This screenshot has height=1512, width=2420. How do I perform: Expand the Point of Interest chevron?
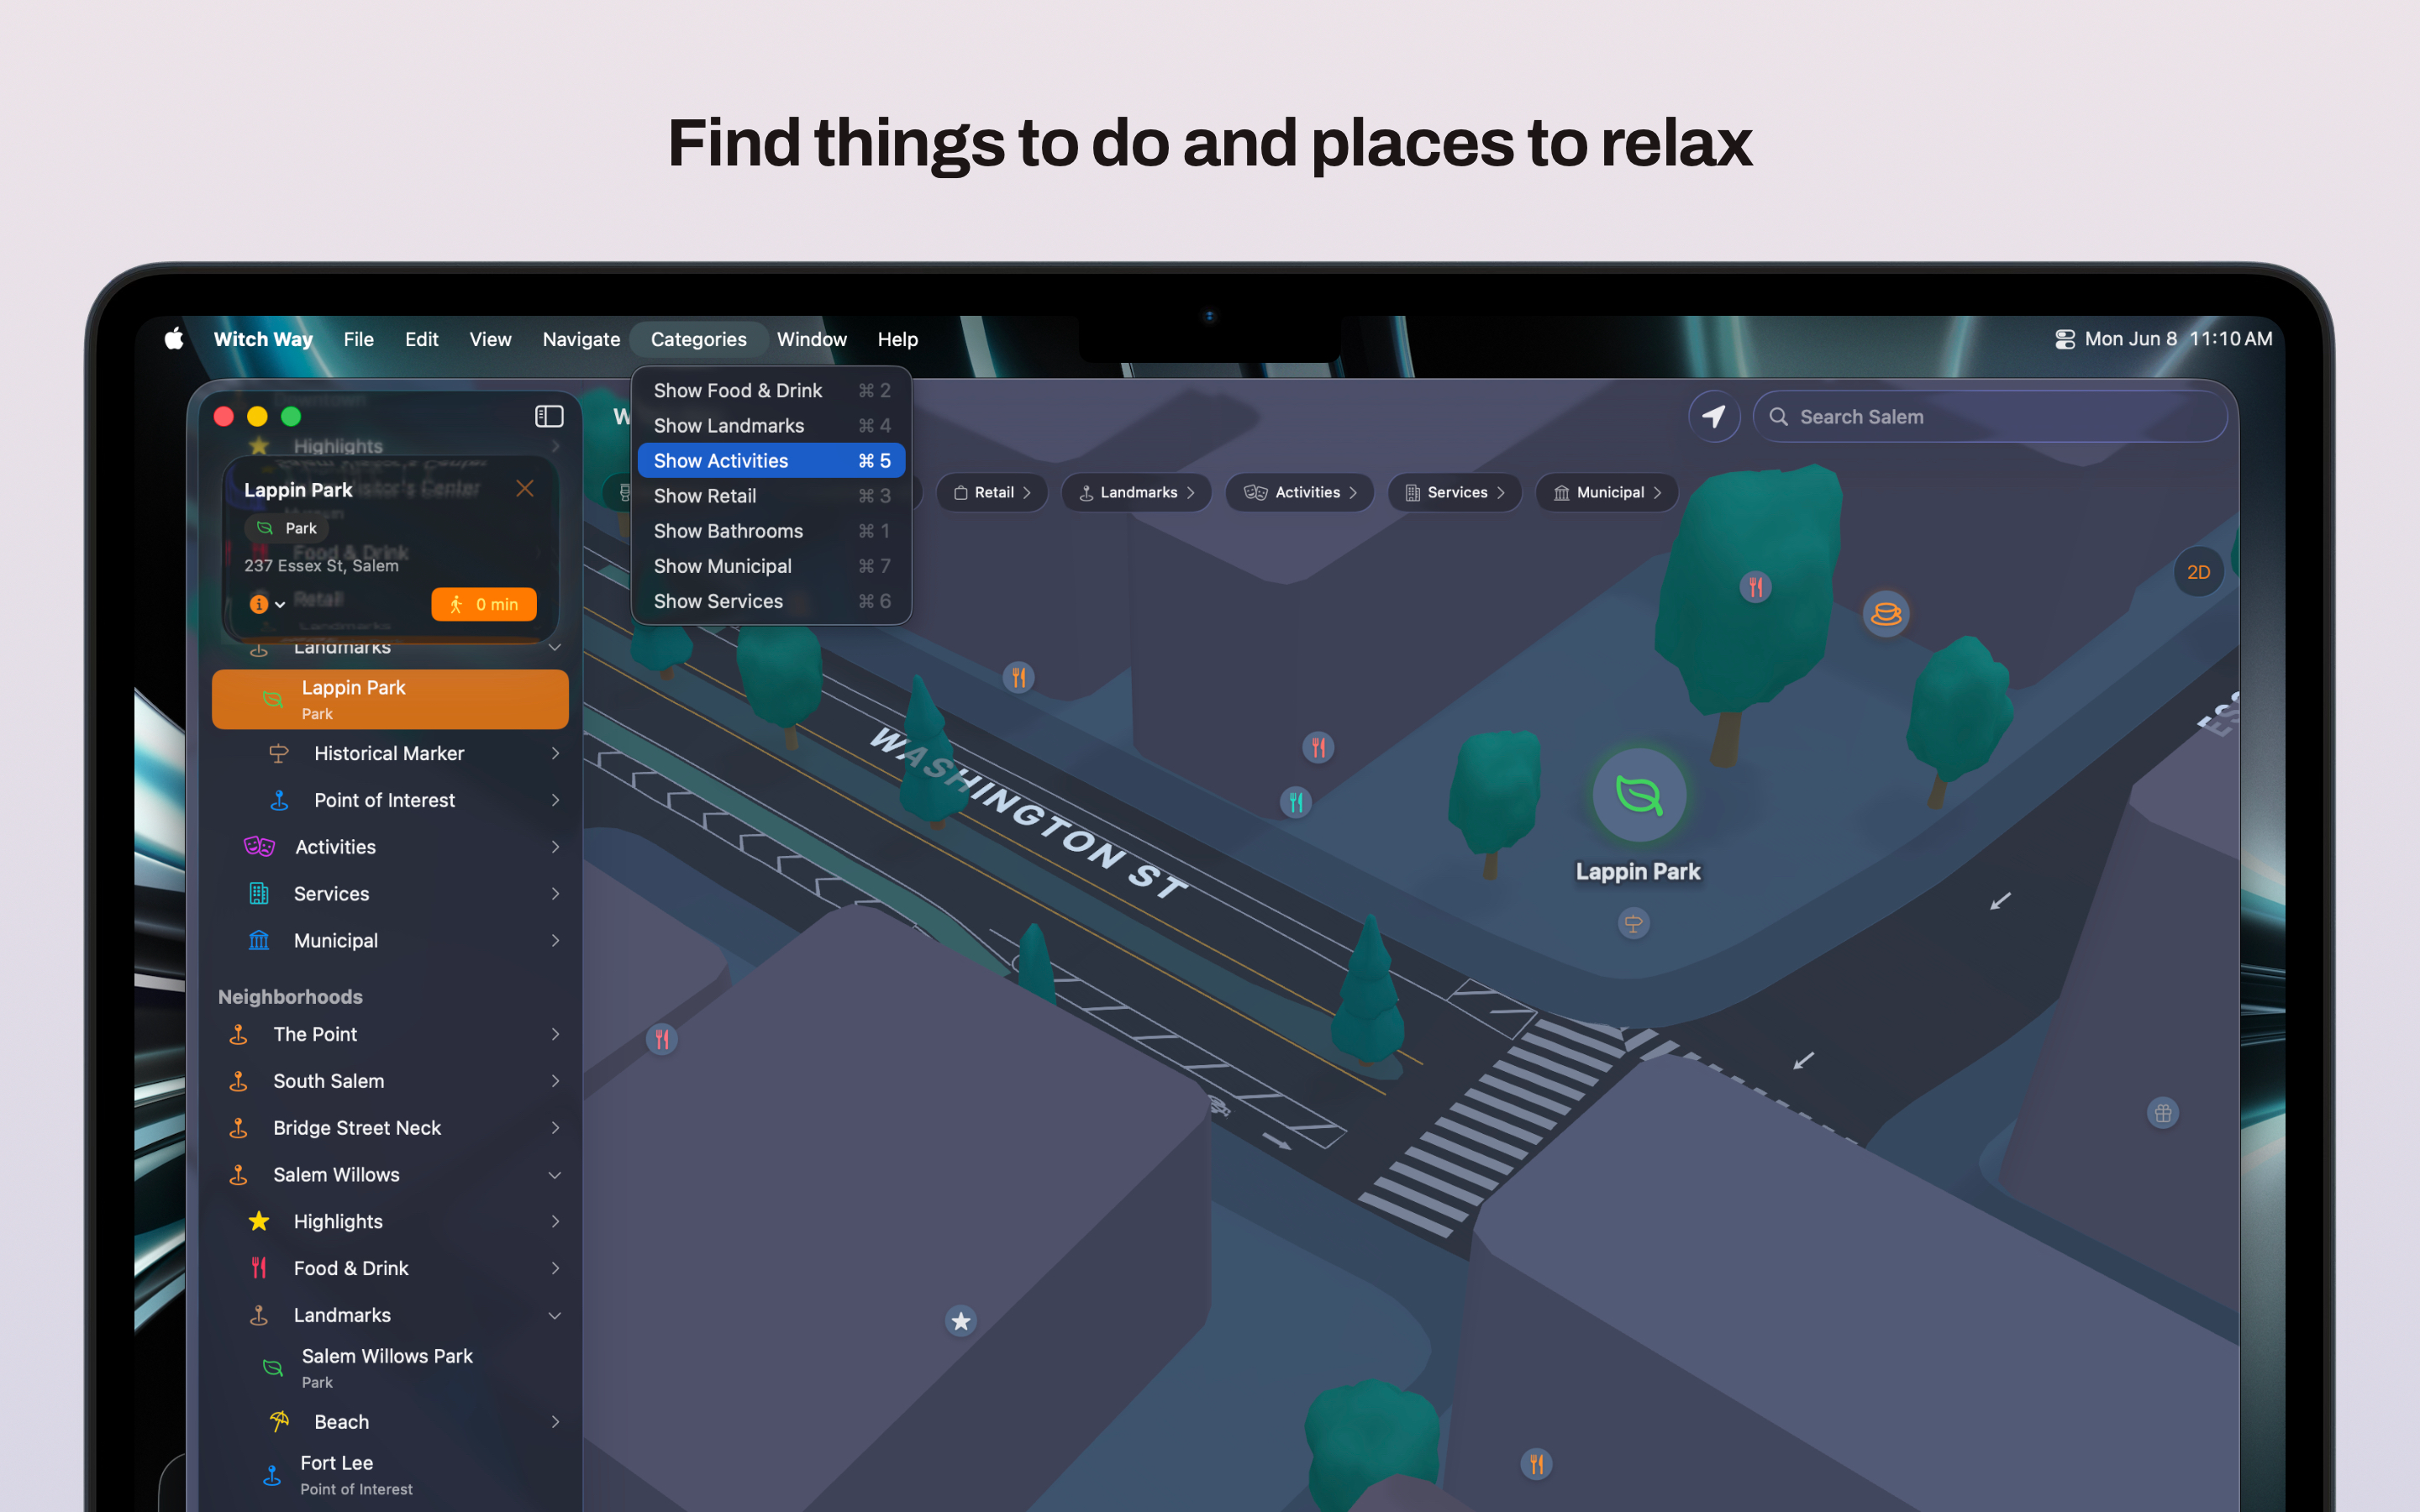555,800
